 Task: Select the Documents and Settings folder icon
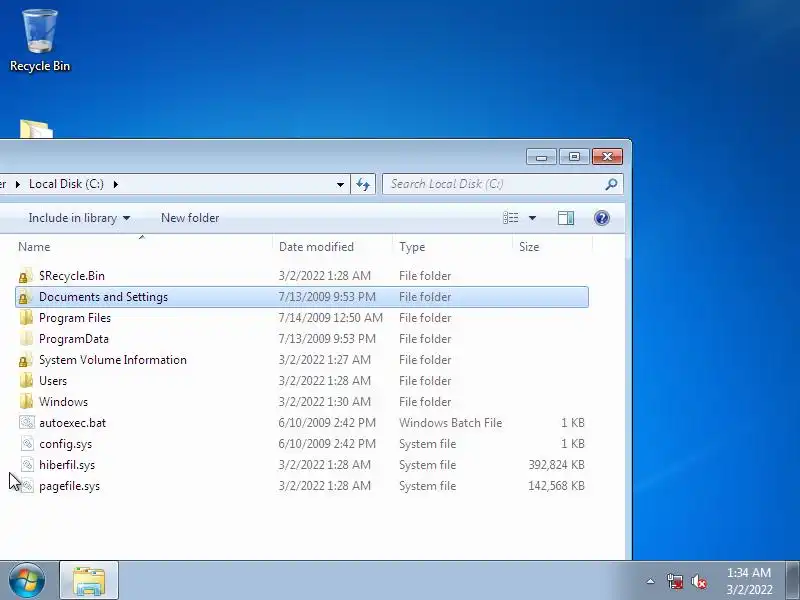25,297
